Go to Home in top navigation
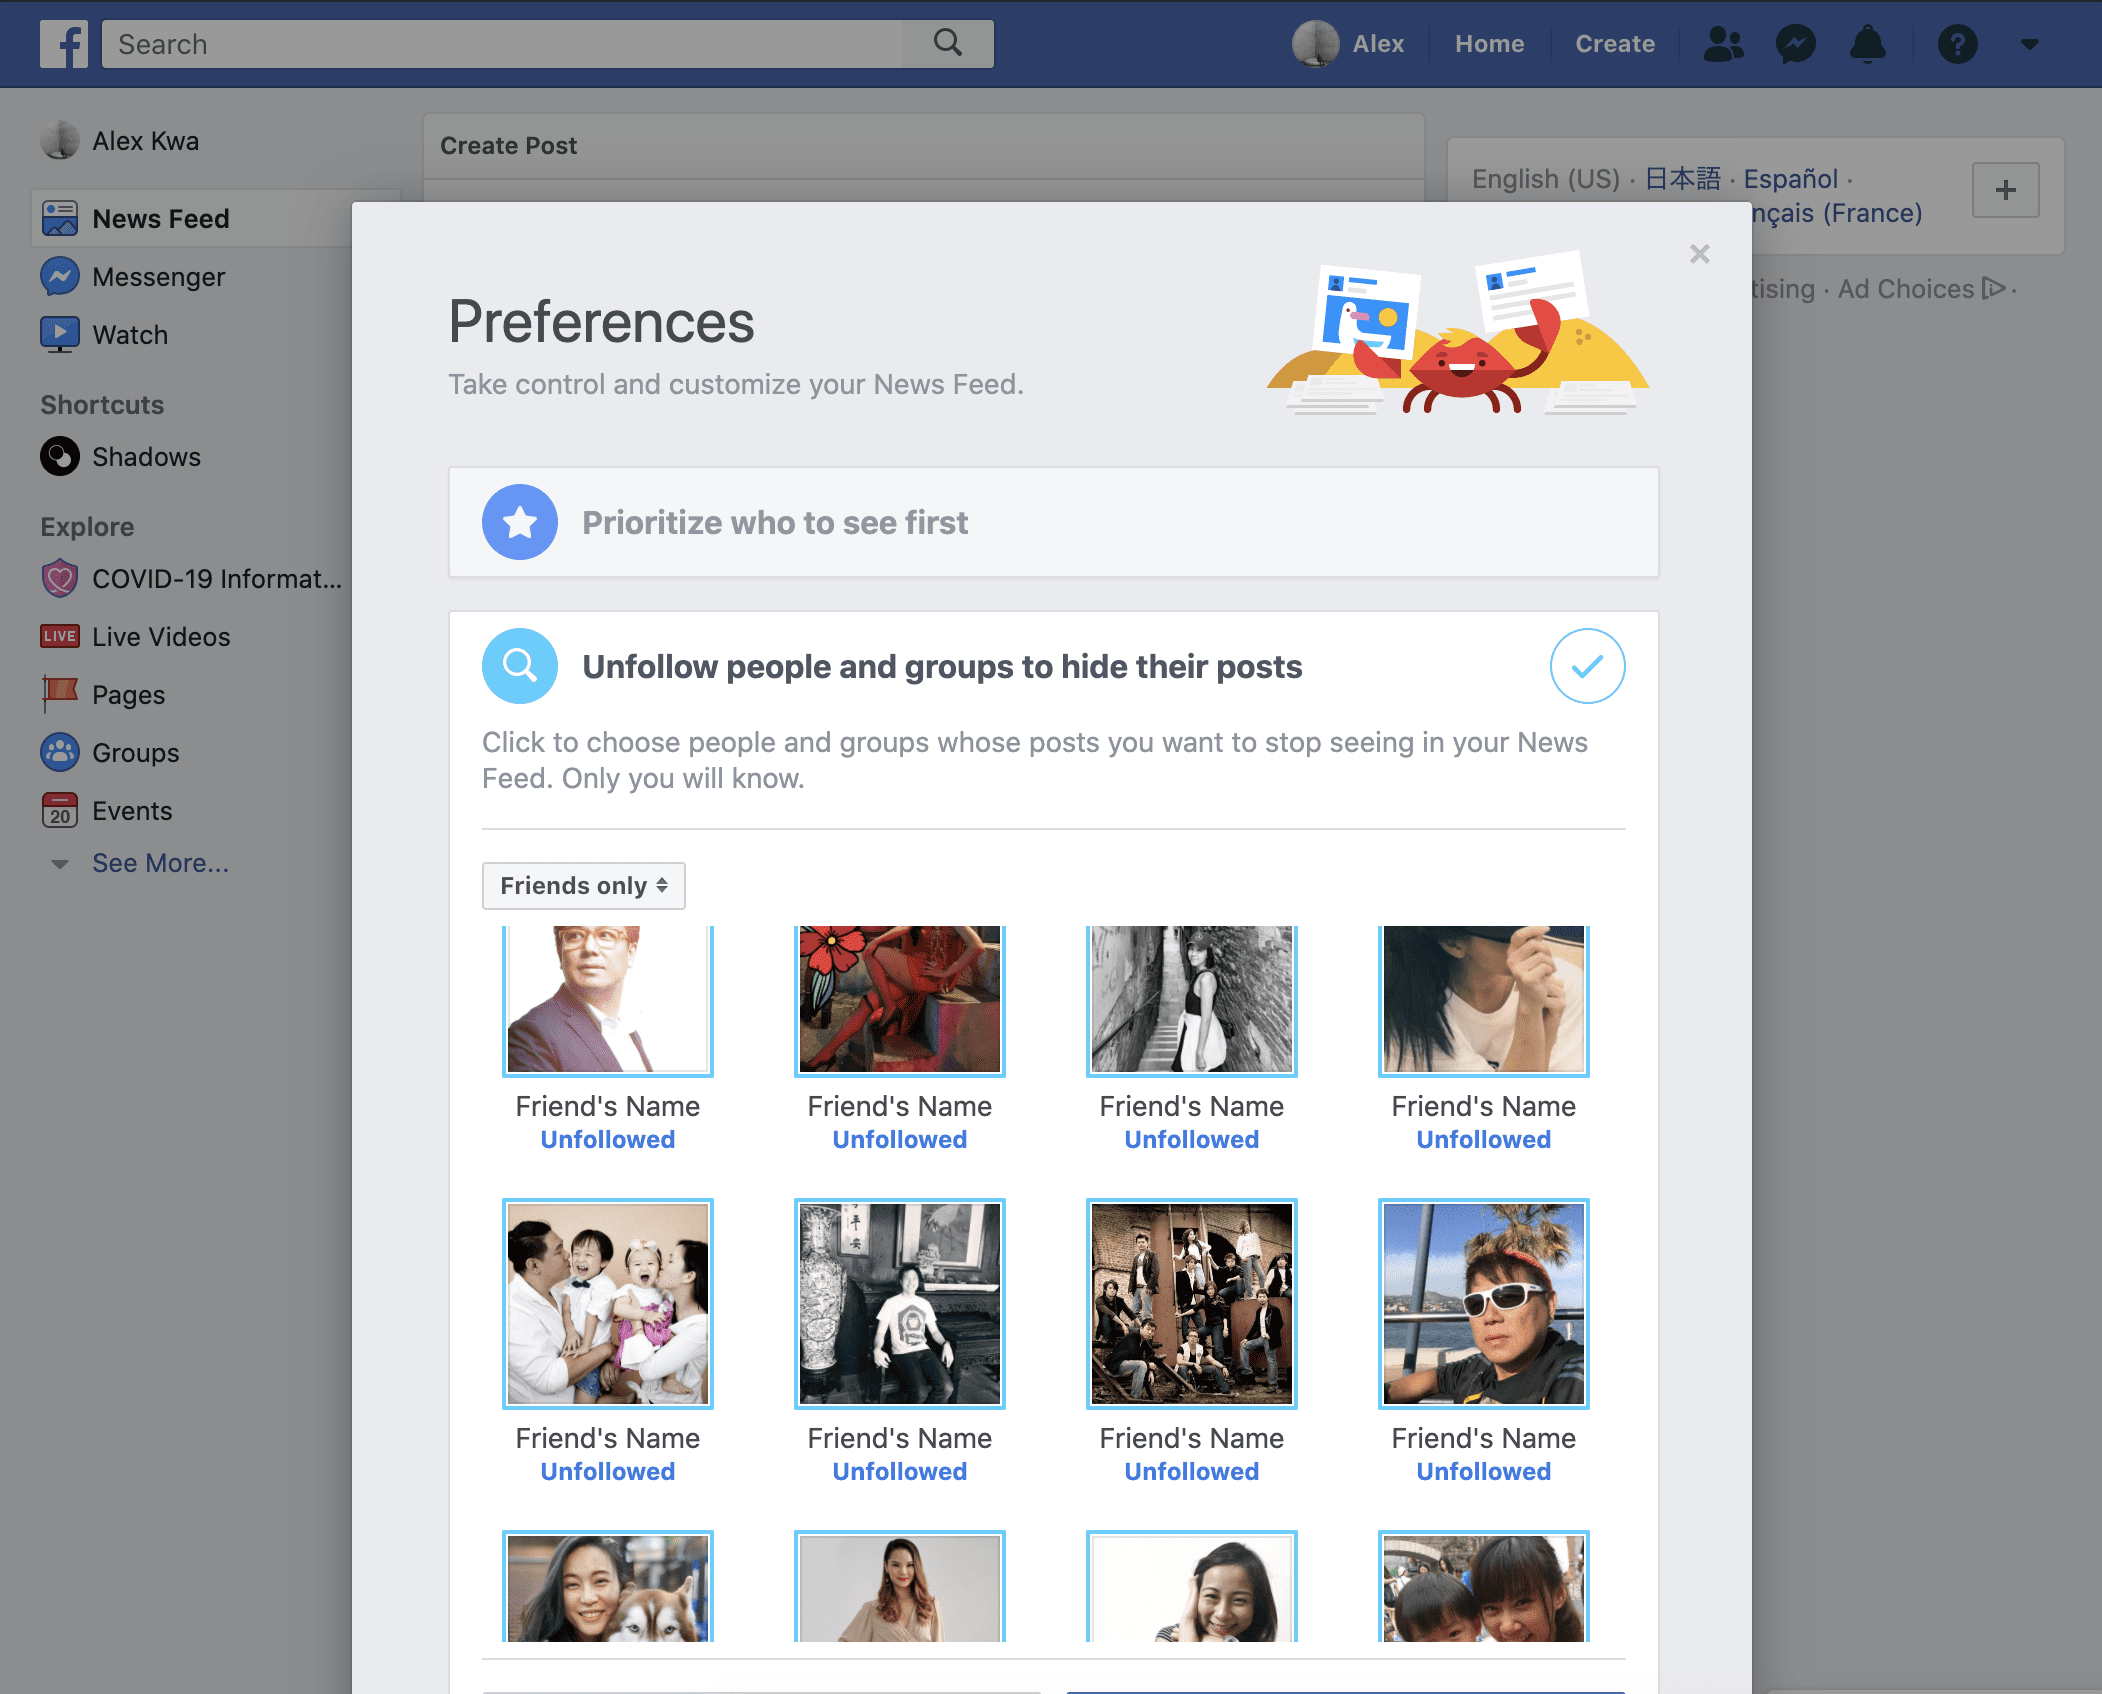 (1489, 44)
